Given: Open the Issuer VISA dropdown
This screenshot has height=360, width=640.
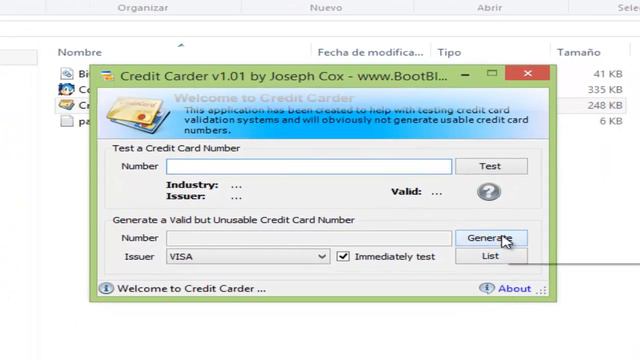Looking at the screenshot, I should (248, 256).
